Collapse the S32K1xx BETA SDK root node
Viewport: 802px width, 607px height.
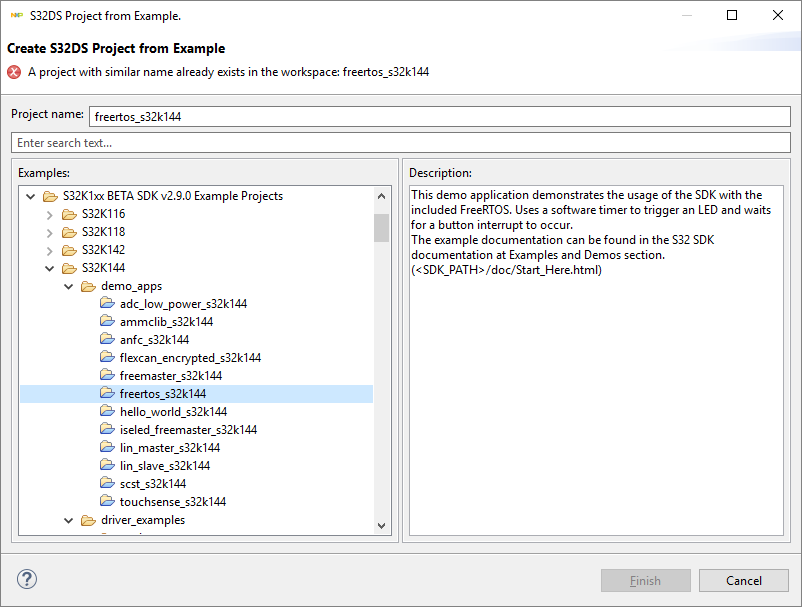point(31,196)
